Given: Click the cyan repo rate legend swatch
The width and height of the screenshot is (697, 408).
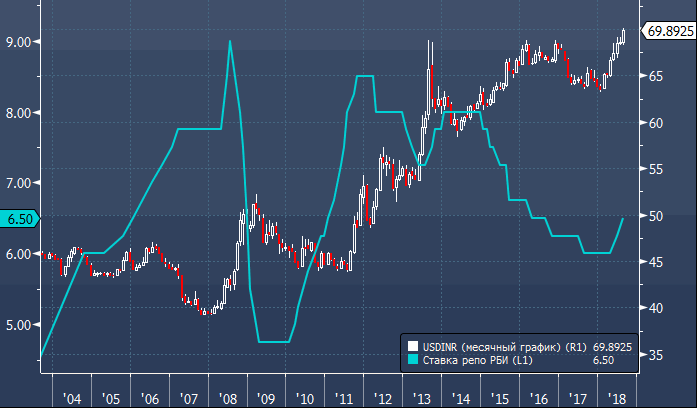Looking at the screenshot, I should (412, 358).
